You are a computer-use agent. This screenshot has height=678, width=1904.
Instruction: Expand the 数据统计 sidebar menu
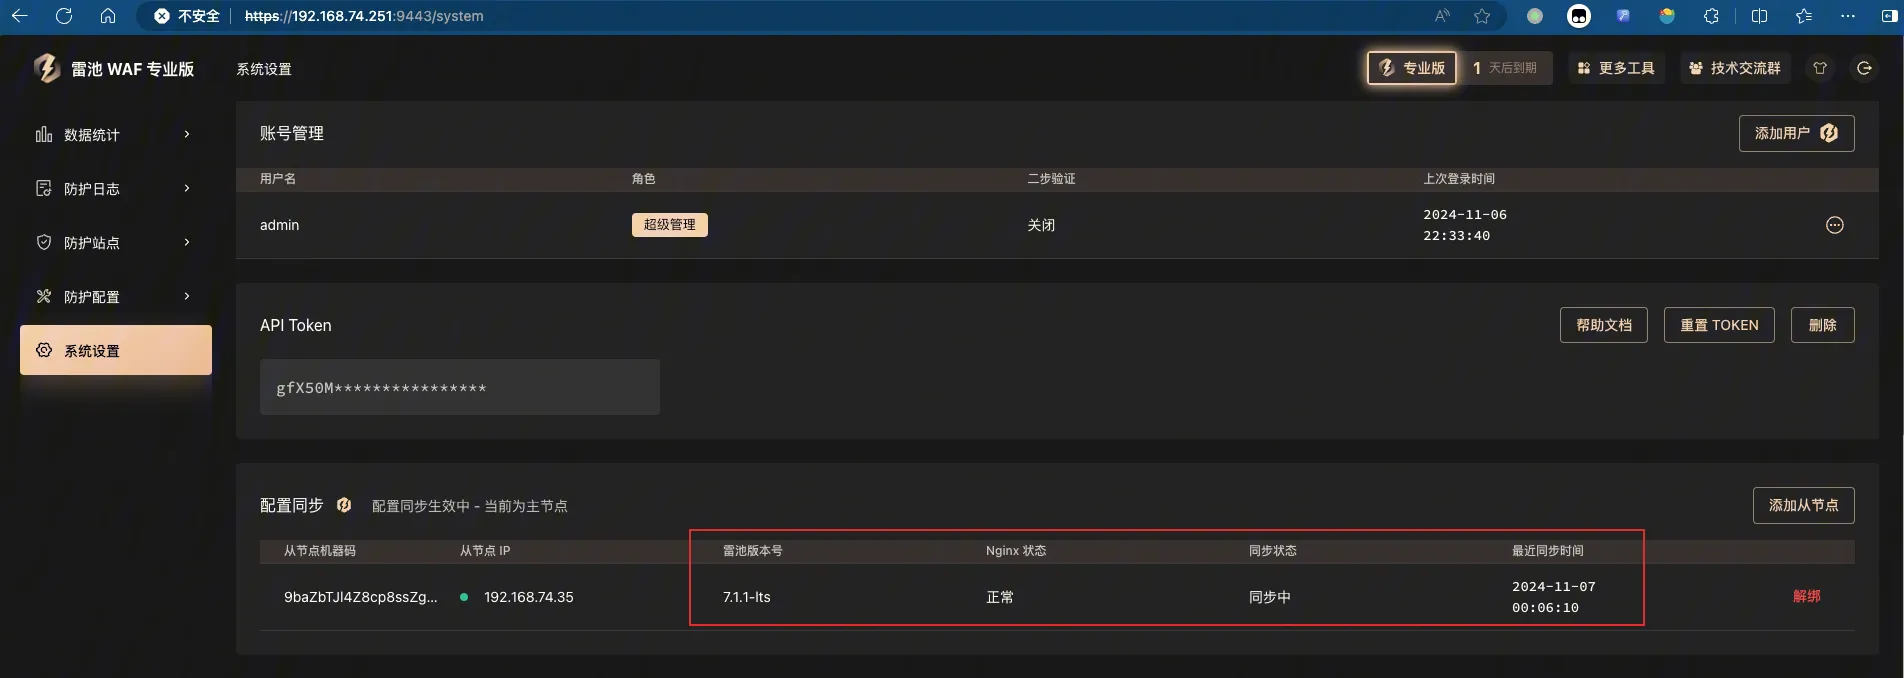(115, 135)
